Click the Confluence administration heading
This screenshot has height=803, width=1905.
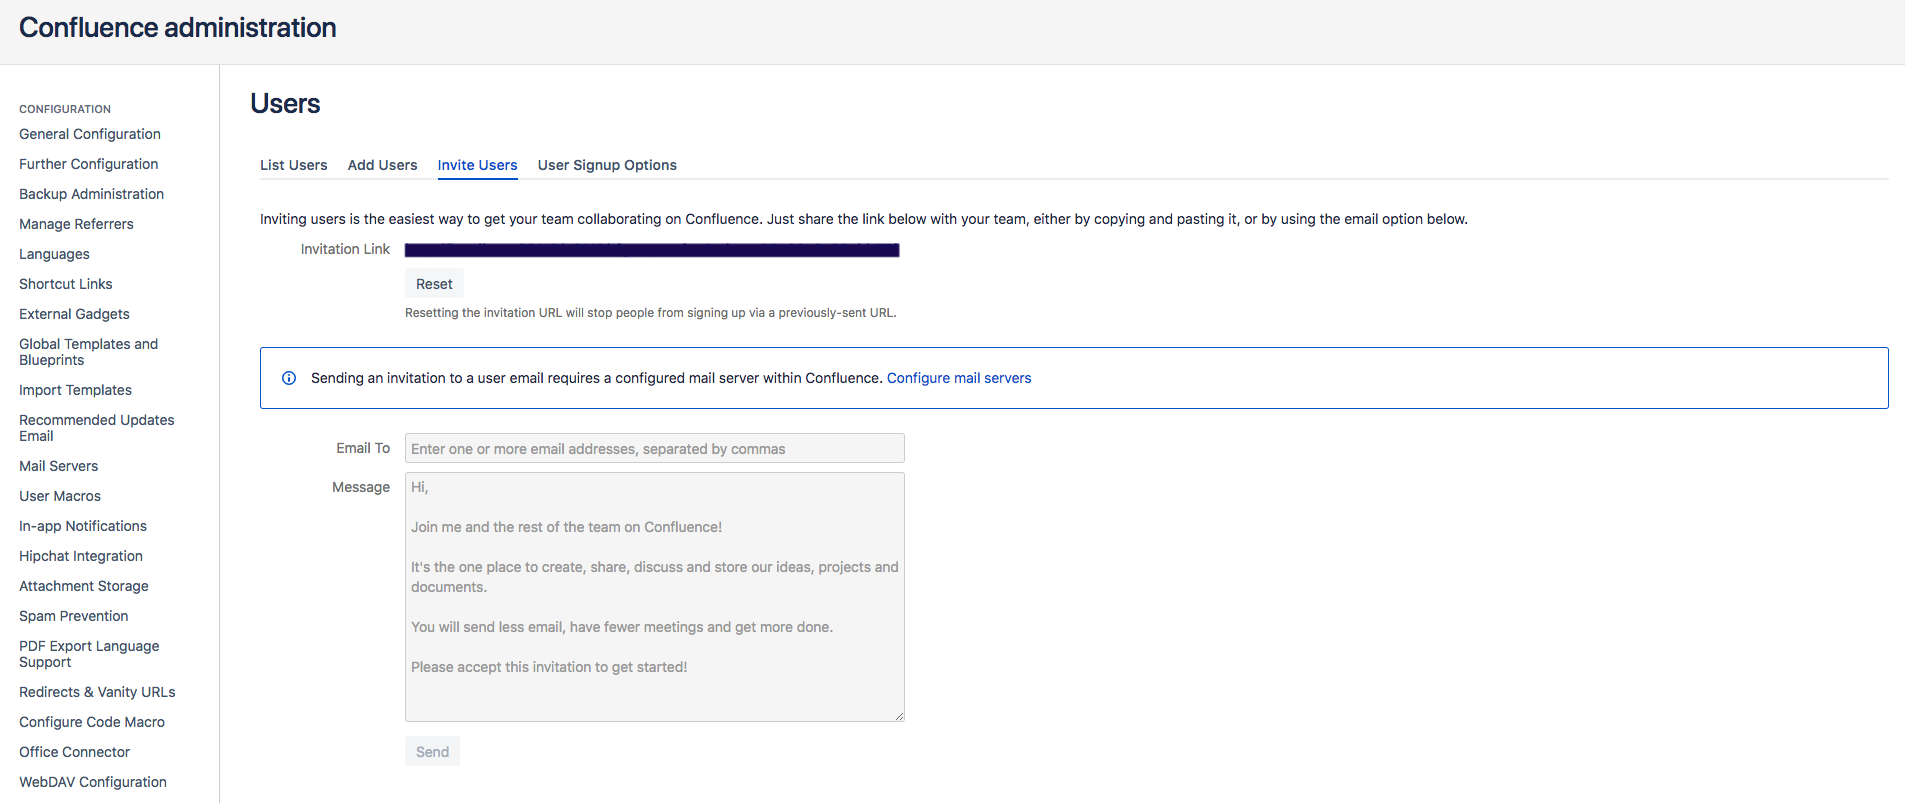(x=178, y=28)
